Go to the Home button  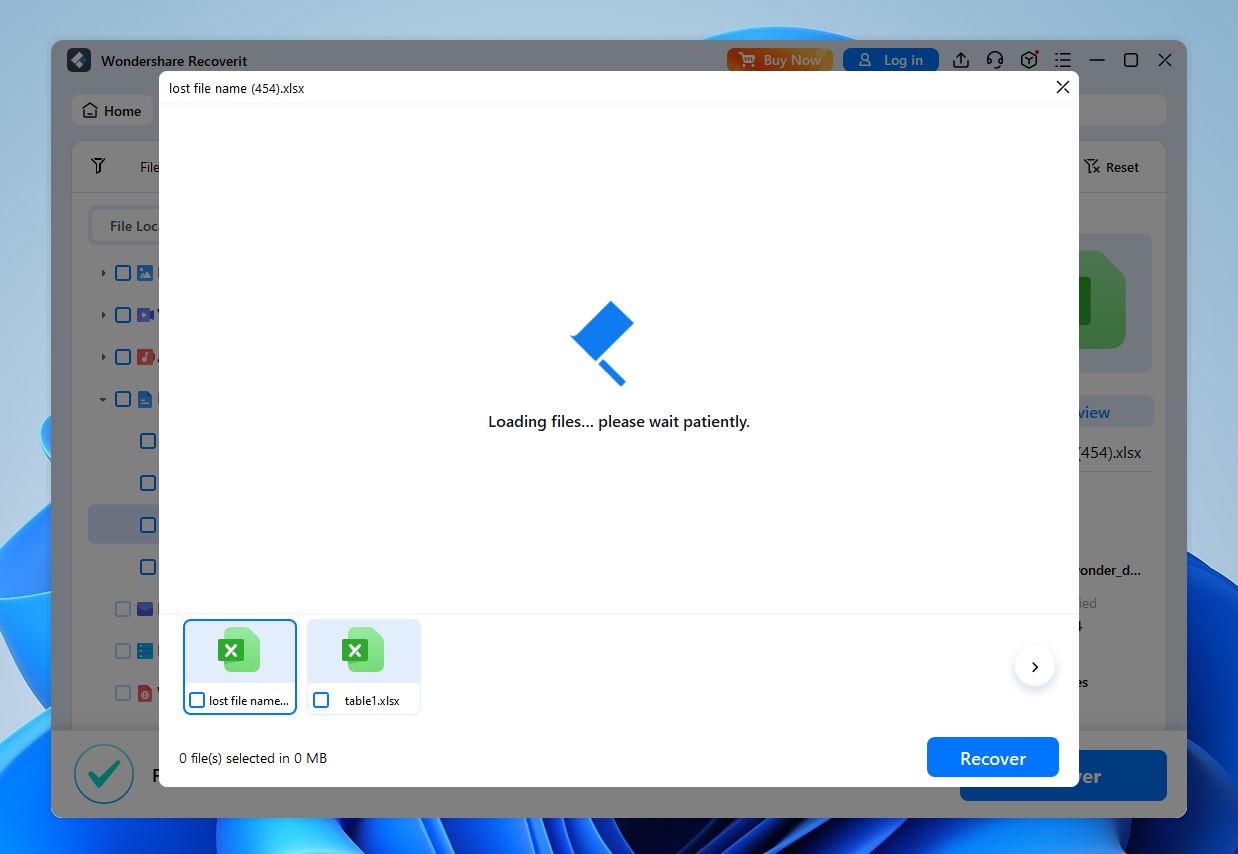(x=112, y=111)
